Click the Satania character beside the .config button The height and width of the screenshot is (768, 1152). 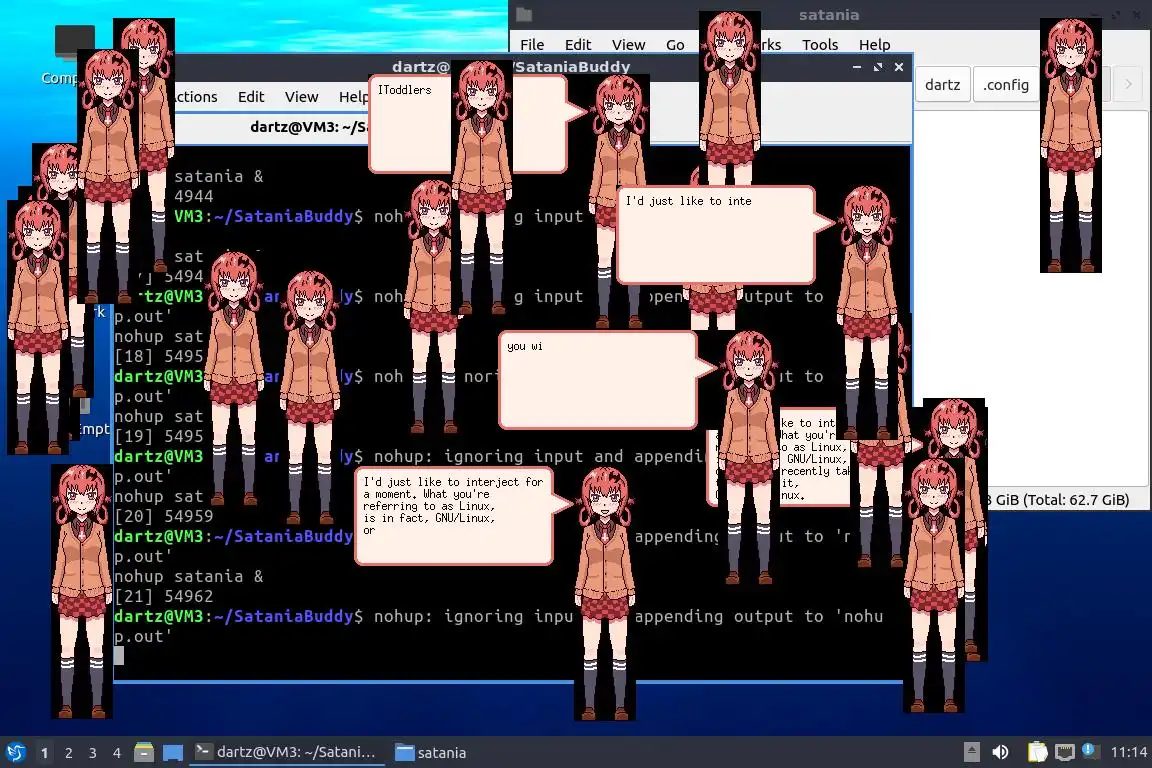click(1070, 146)
